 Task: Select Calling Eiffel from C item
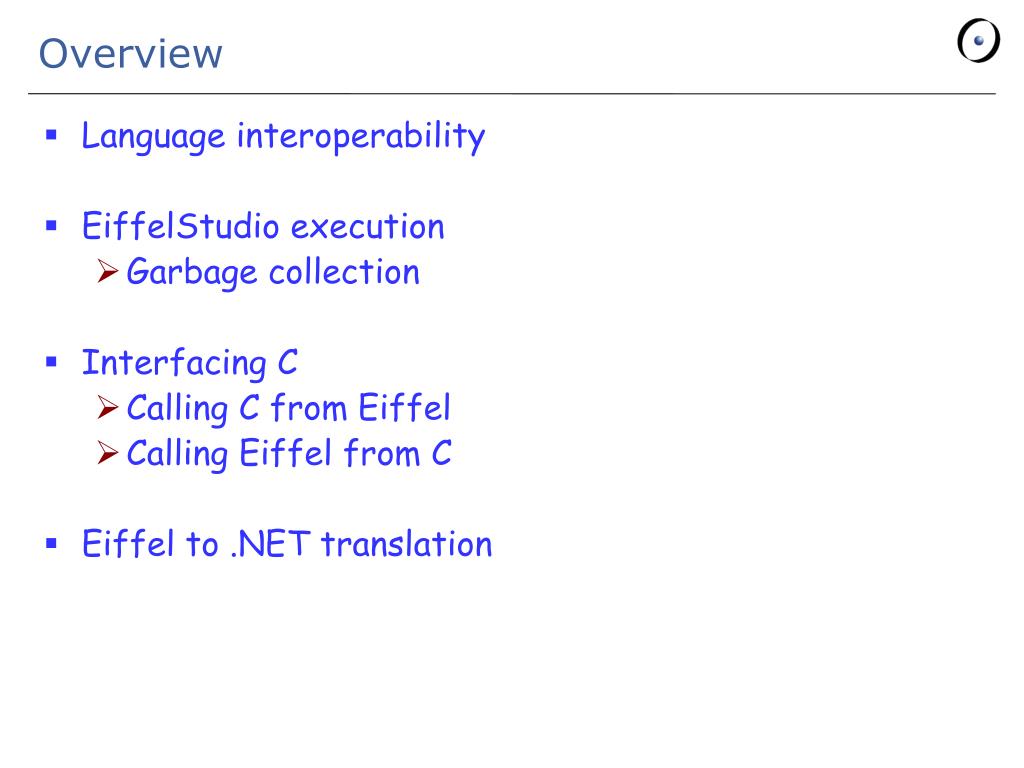(289, 454)
